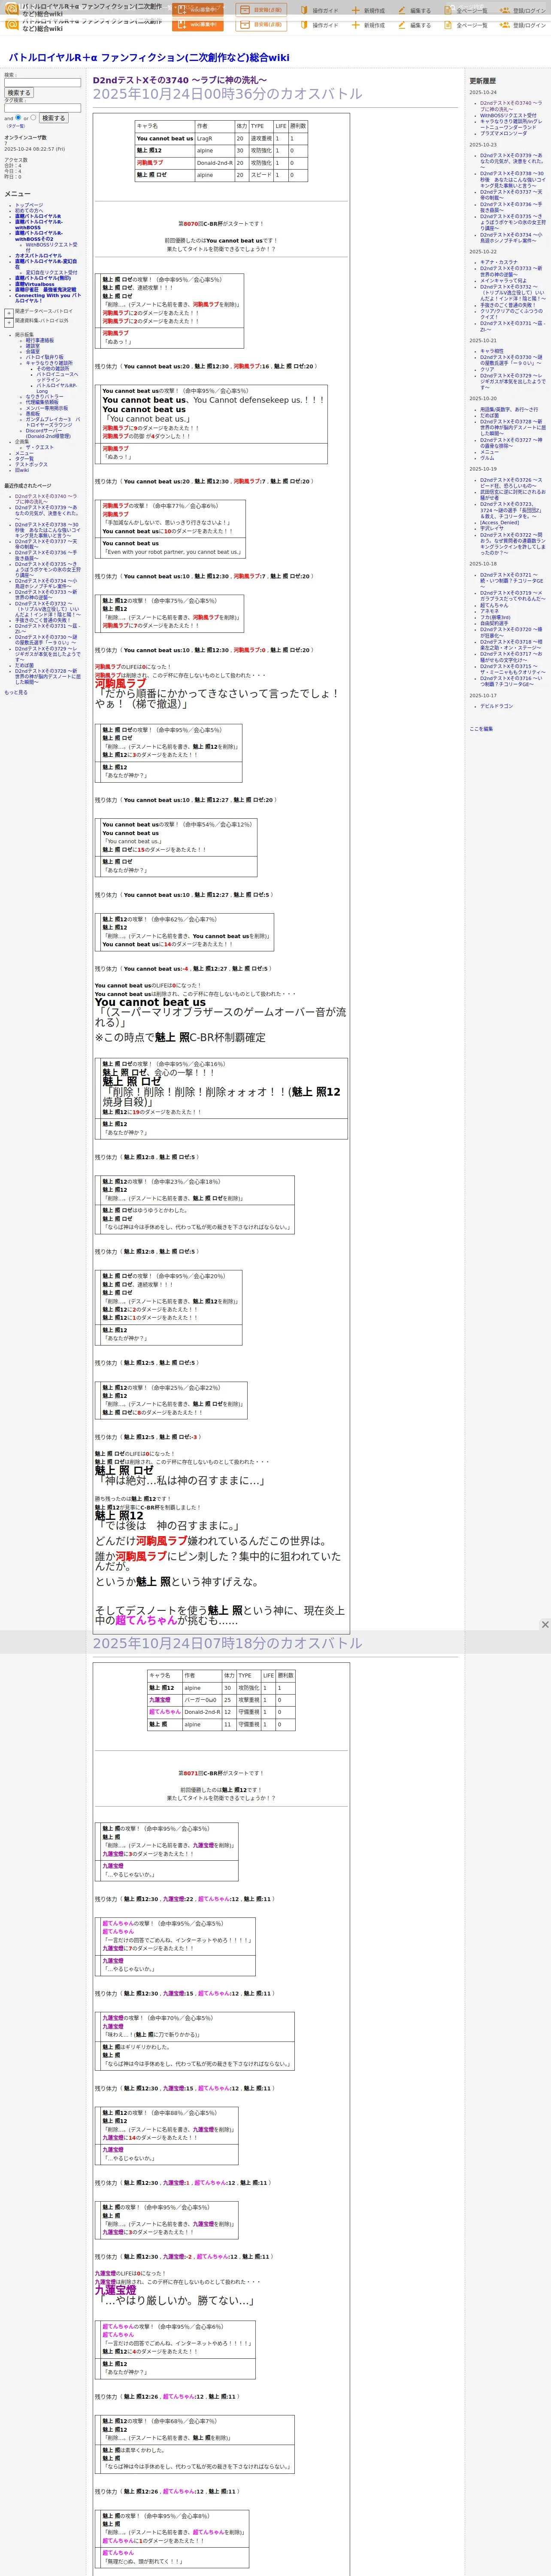
Task: Open 初めての方へ menu link
Action: pyautogui.click(x=29, y=211)
